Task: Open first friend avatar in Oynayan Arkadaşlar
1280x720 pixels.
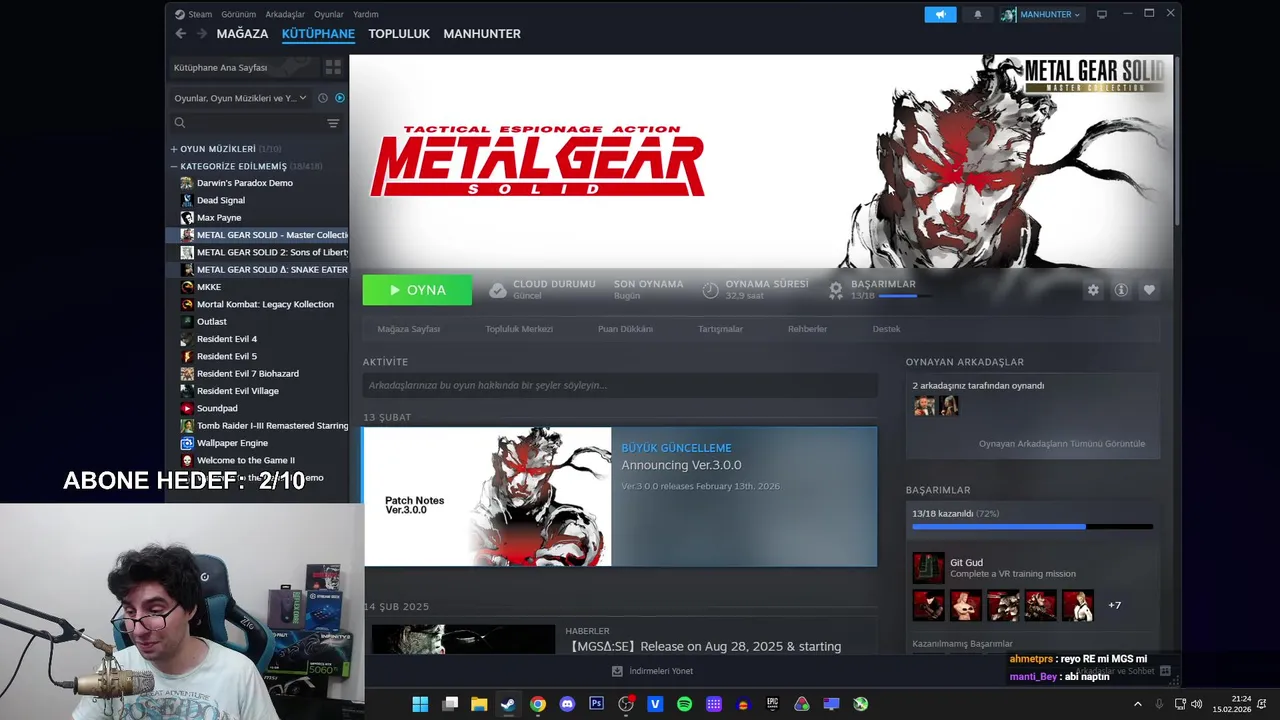Action: [924, 405]
